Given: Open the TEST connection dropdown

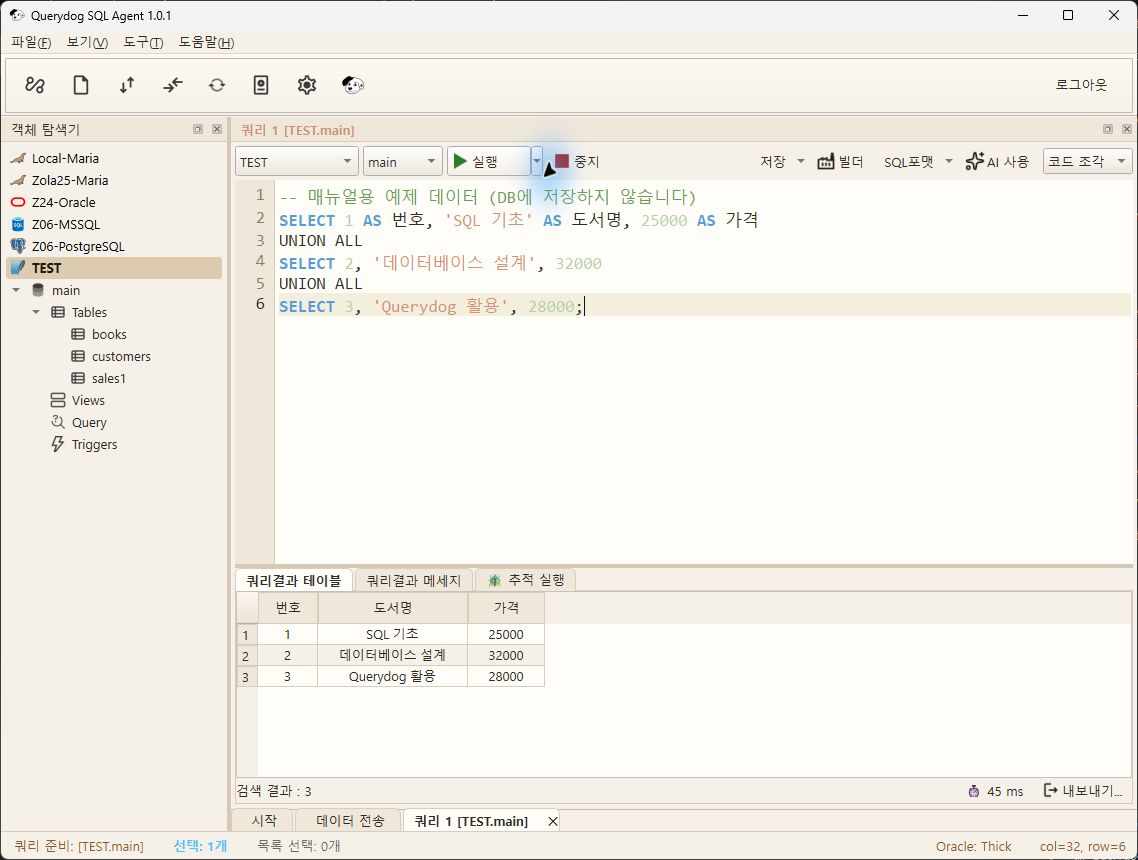Looking at the screenshot, I should pyautogui.click(x=296, y=162).
